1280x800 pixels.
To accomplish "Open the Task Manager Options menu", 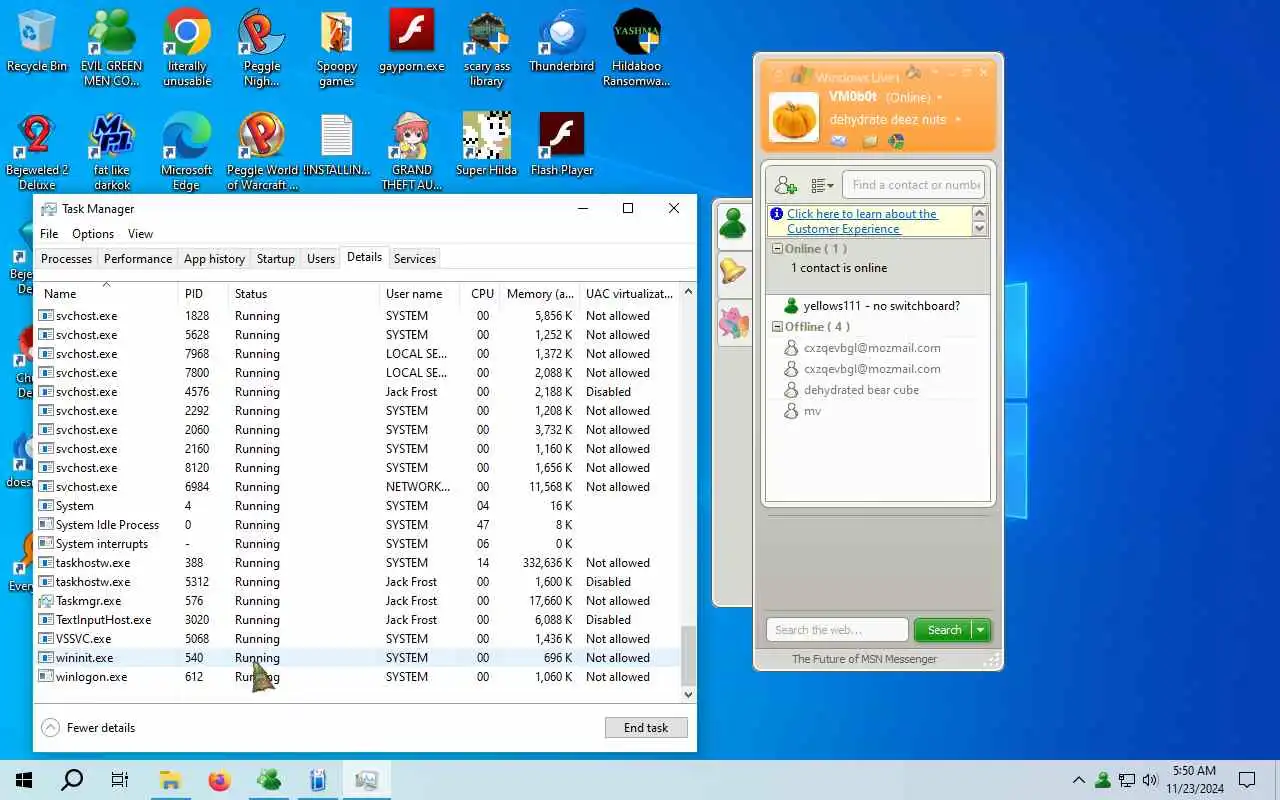I will point(93,234).
